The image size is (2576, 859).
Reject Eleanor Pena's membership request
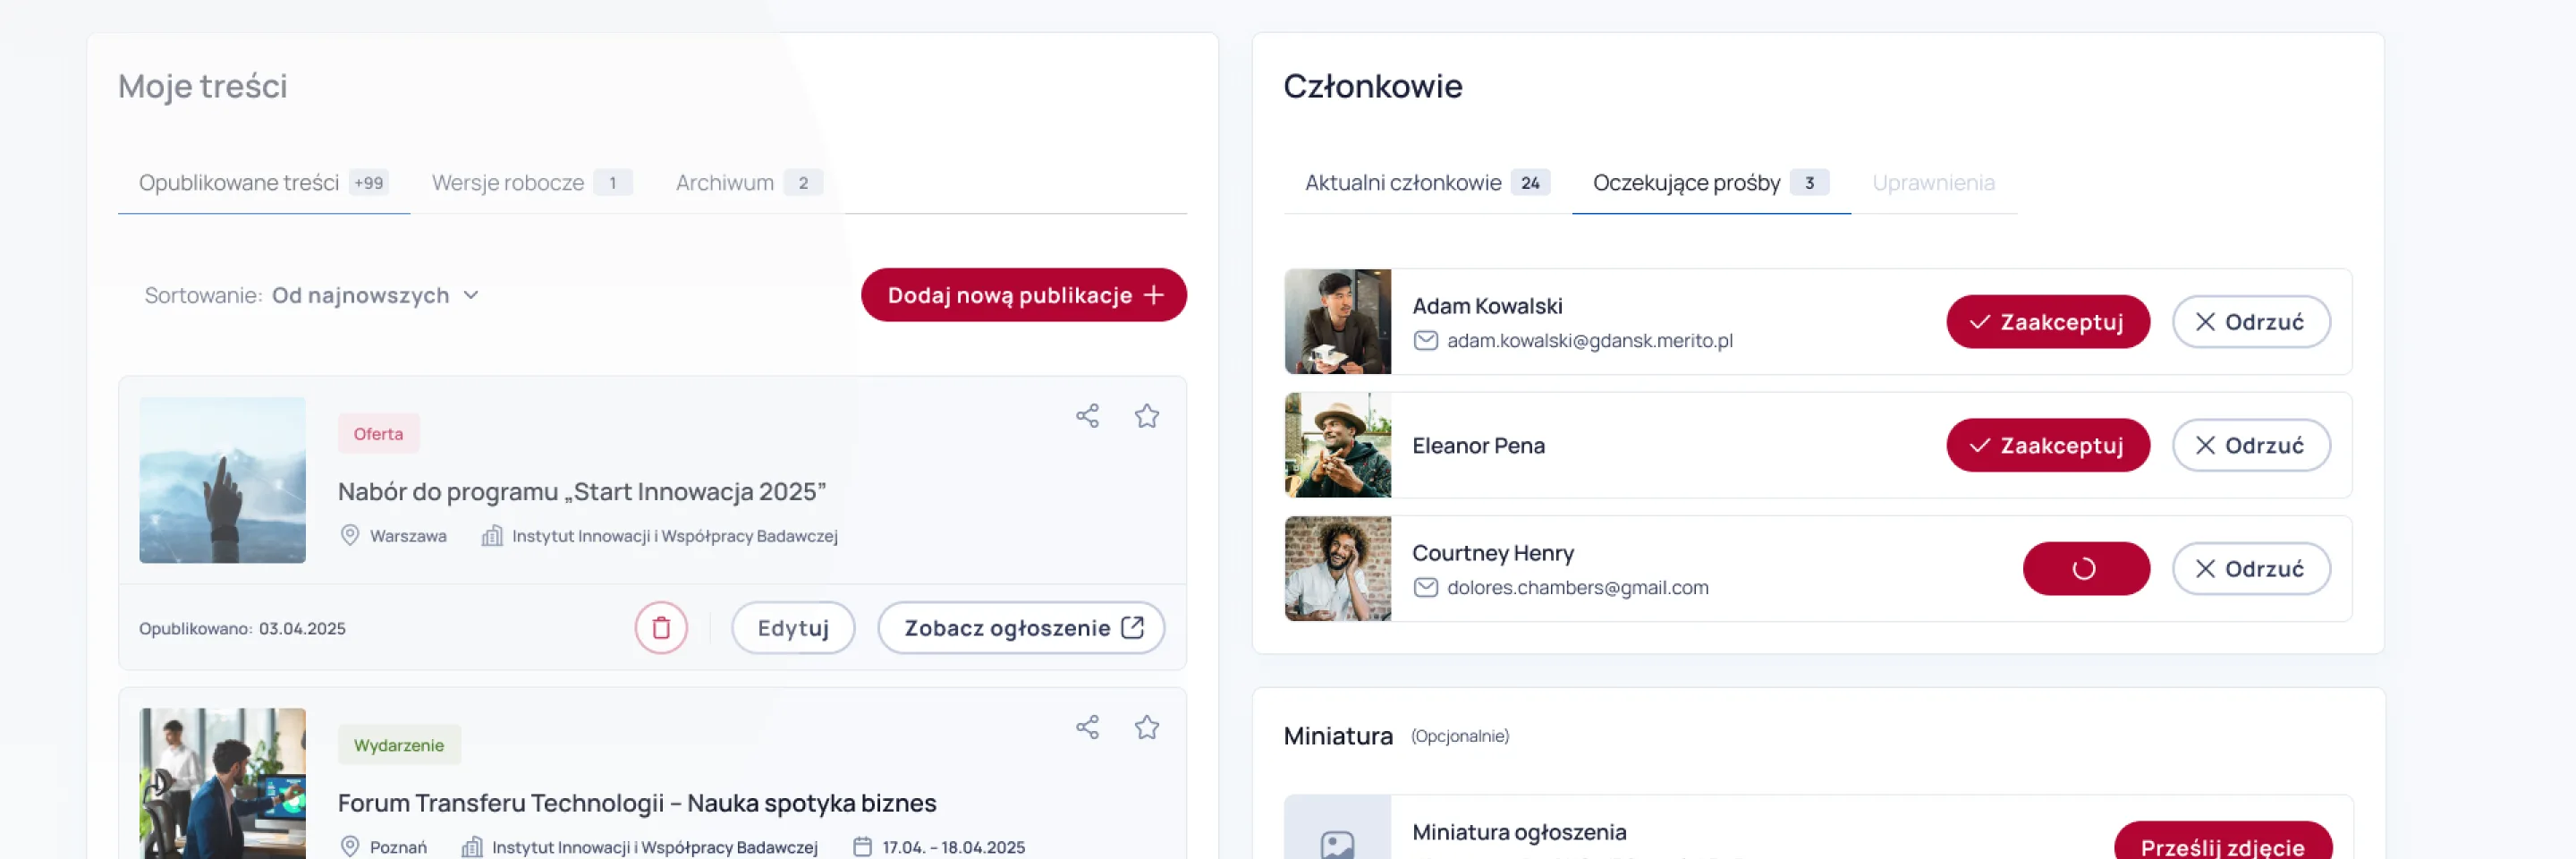pos(2250,446)
